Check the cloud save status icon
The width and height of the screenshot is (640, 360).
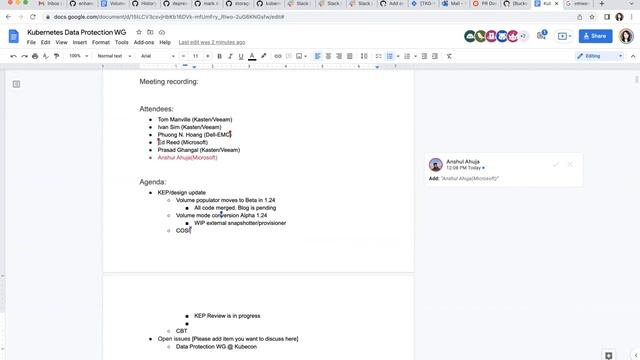click(162, 32)
